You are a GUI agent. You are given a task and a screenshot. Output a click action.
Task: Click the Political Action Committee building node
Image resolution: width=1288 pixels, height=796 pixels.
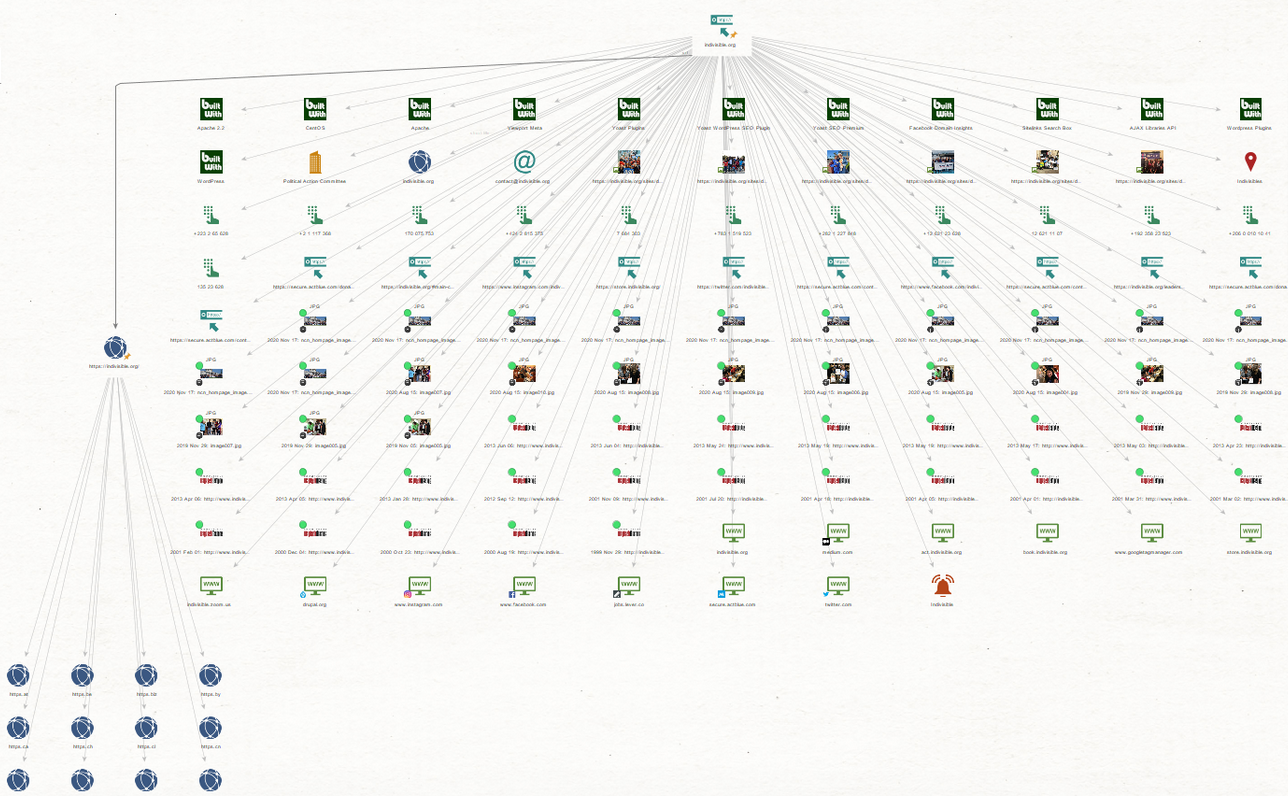click(x=316, y=162)
